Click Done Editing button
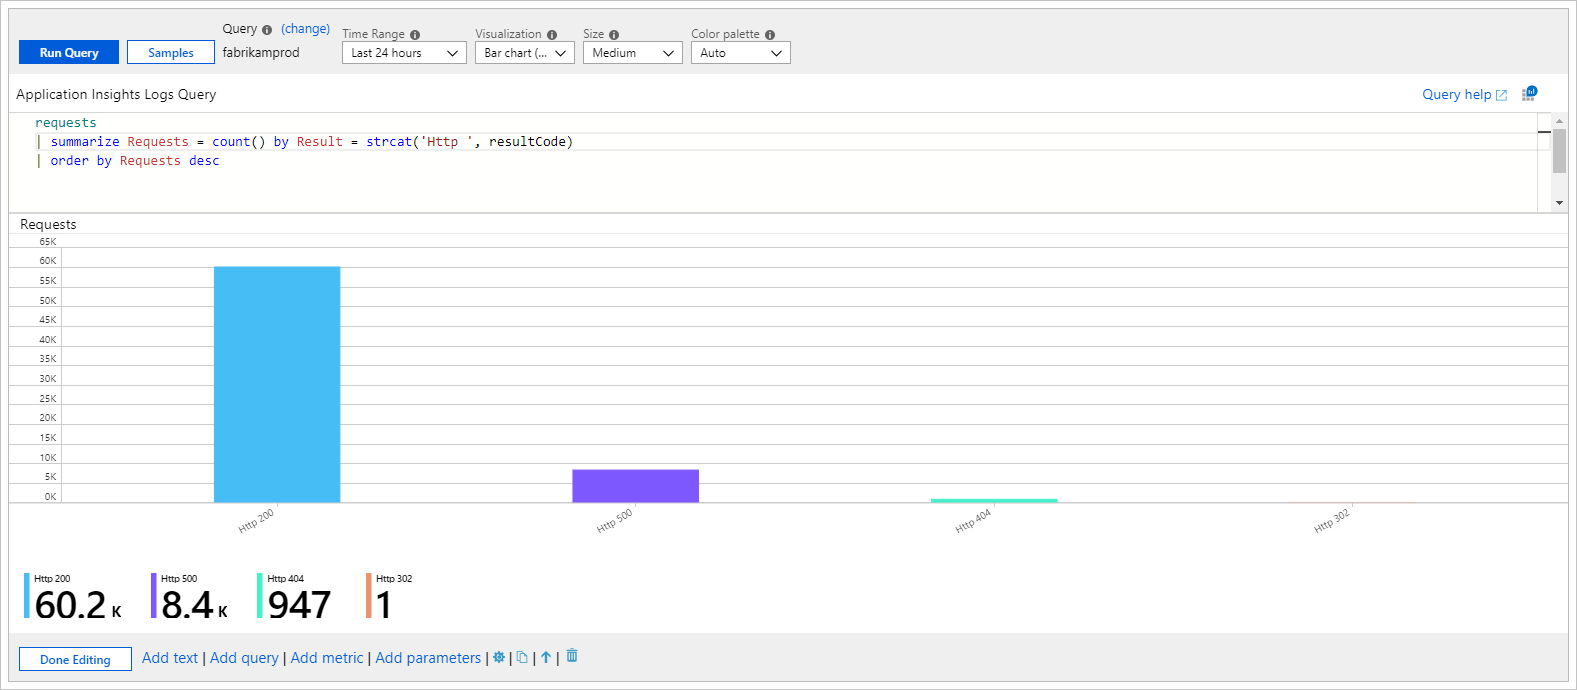The width and height of the screenshot is (1577, 690). 75,660
